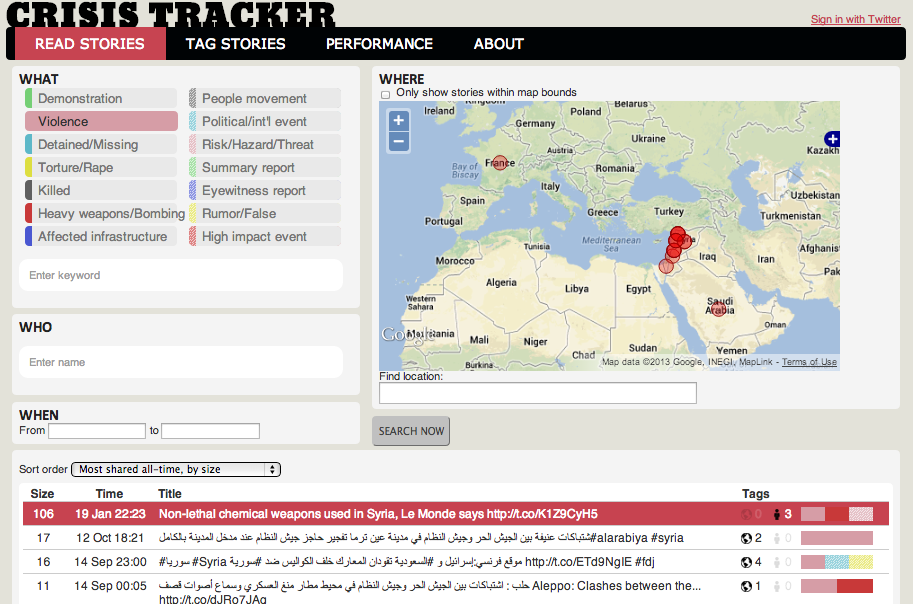
Task: Click person icon in highlighted story row
Action: click(775, 514)
